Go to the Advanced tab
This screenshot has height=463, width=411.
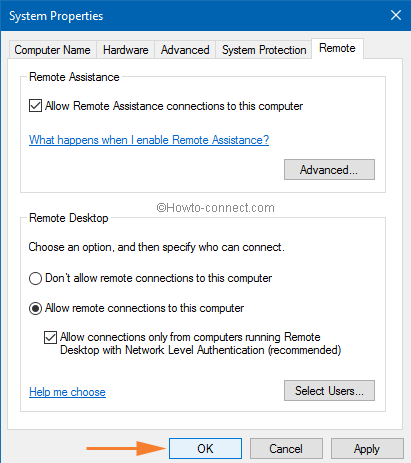185,50
